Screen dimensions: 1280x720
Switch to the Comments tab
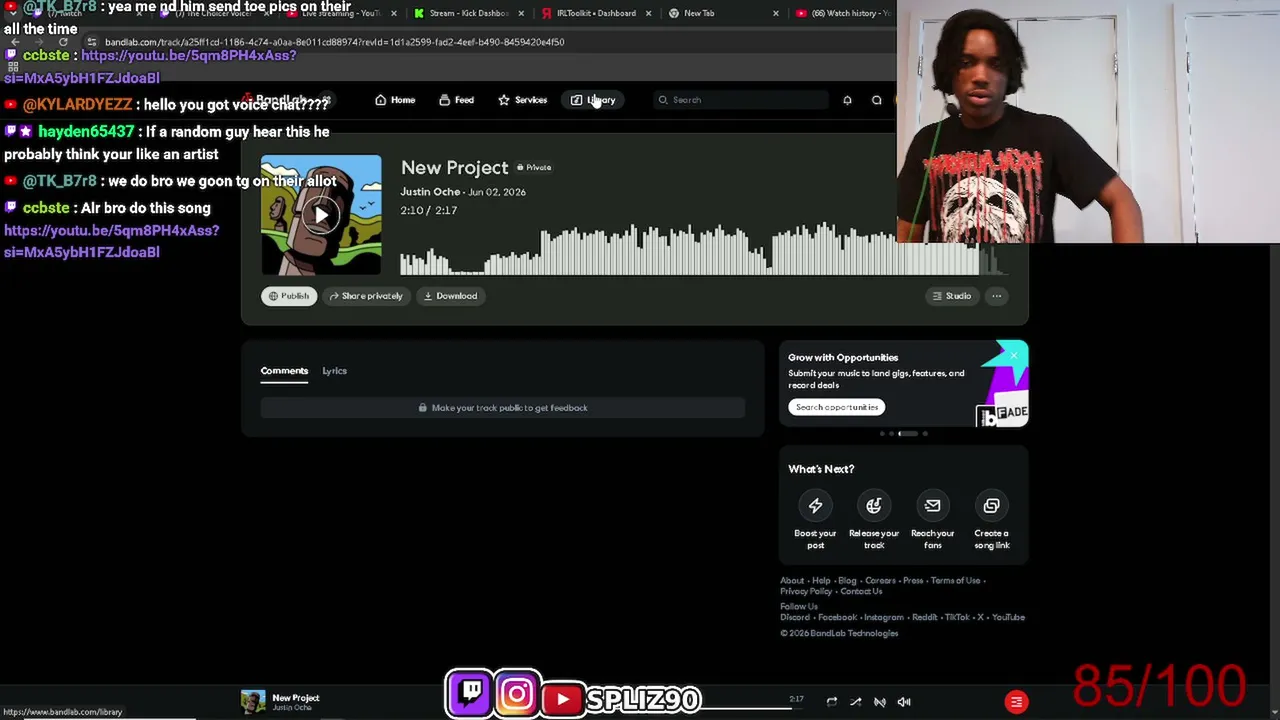tap(284, 371)
